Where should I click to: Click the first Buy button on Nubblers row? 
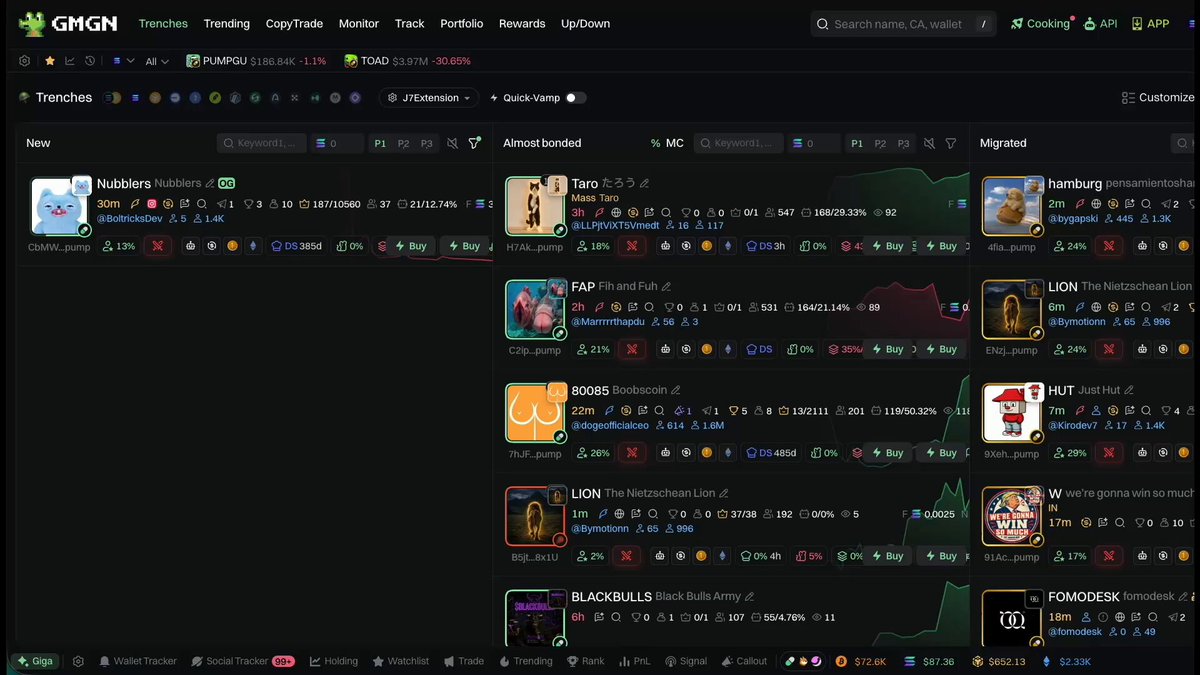click(x=411, y=246)
